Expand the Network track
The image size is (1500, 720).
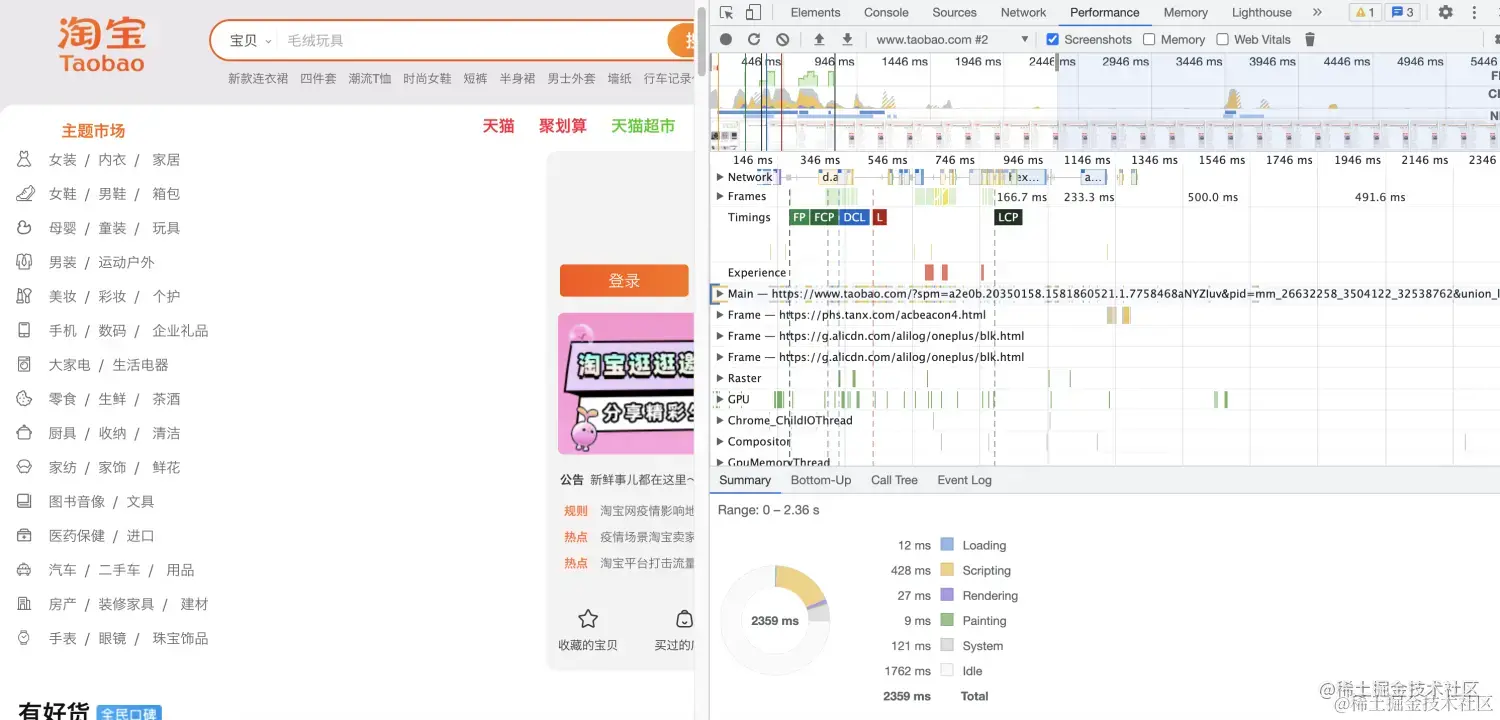coord(720,177)
